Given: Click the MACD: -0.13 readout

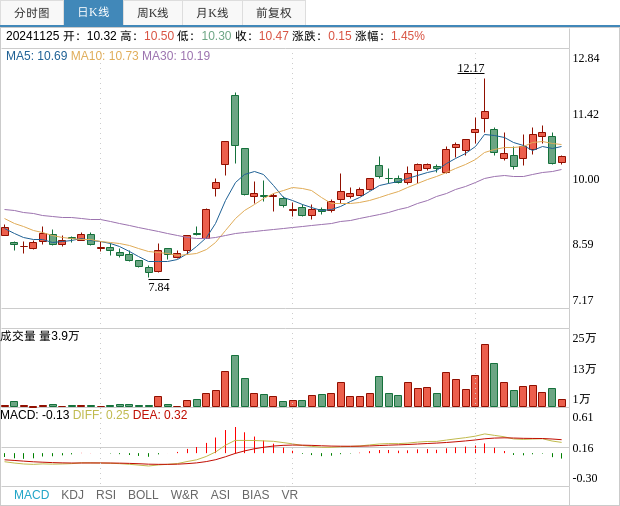Looking at the screenshot, I should pyautogui.click(x=35, y=415).
